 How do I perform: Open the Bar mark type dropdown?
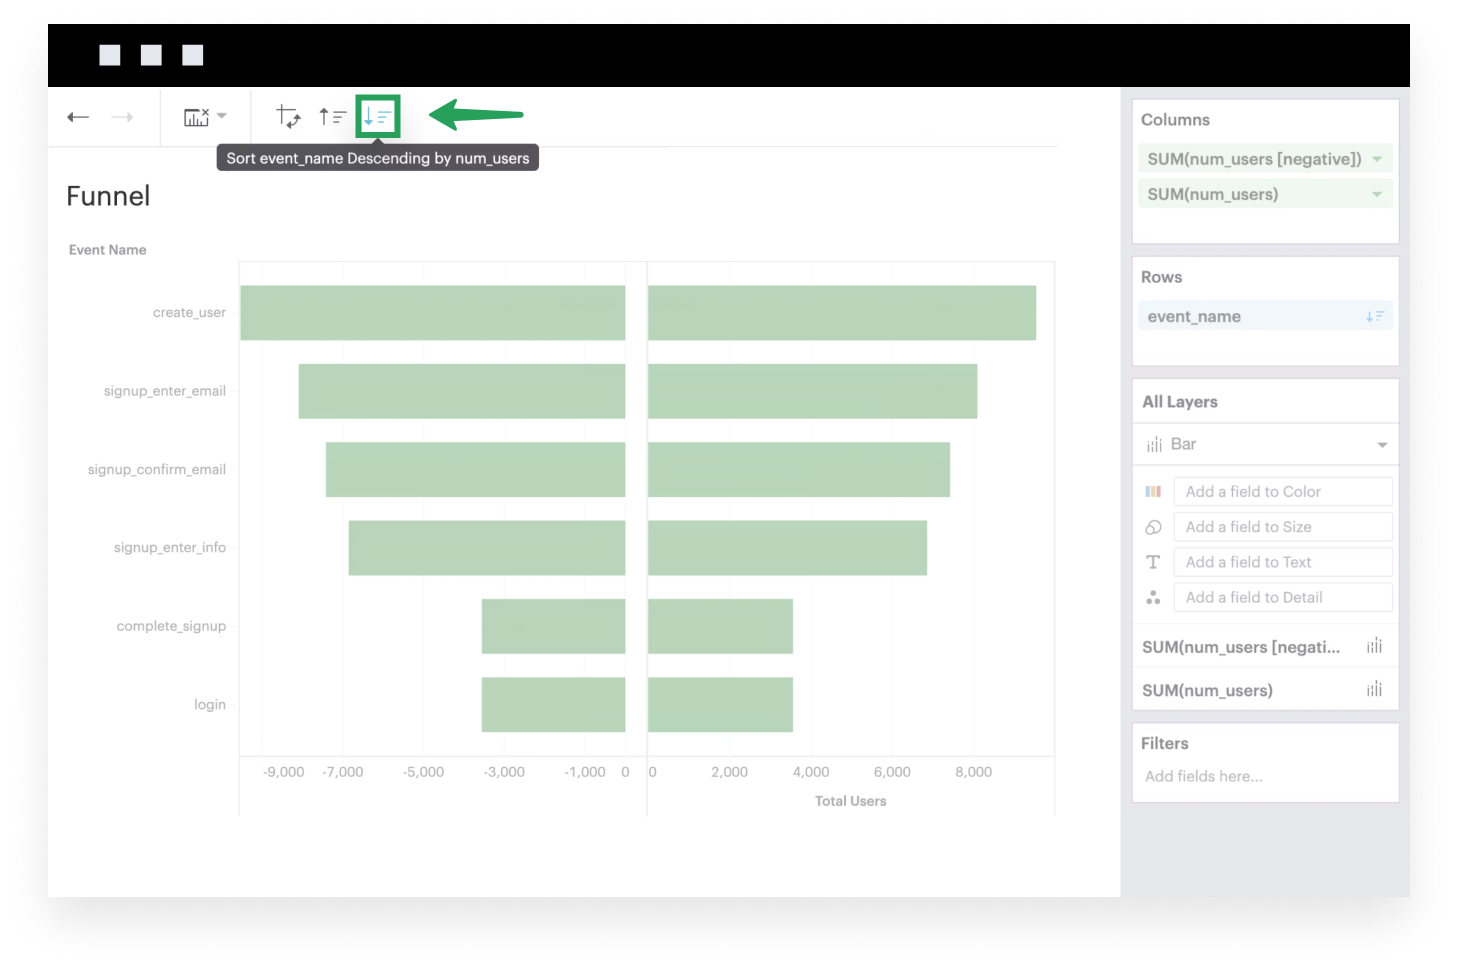[1381, 443]
